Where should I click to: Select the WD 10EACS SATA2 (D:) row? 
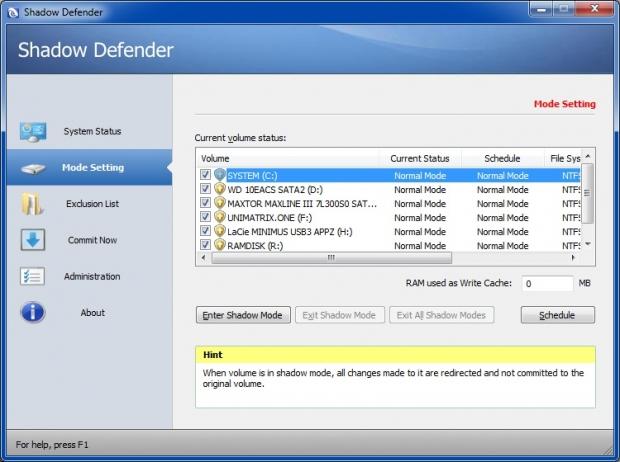pos(388,189)
